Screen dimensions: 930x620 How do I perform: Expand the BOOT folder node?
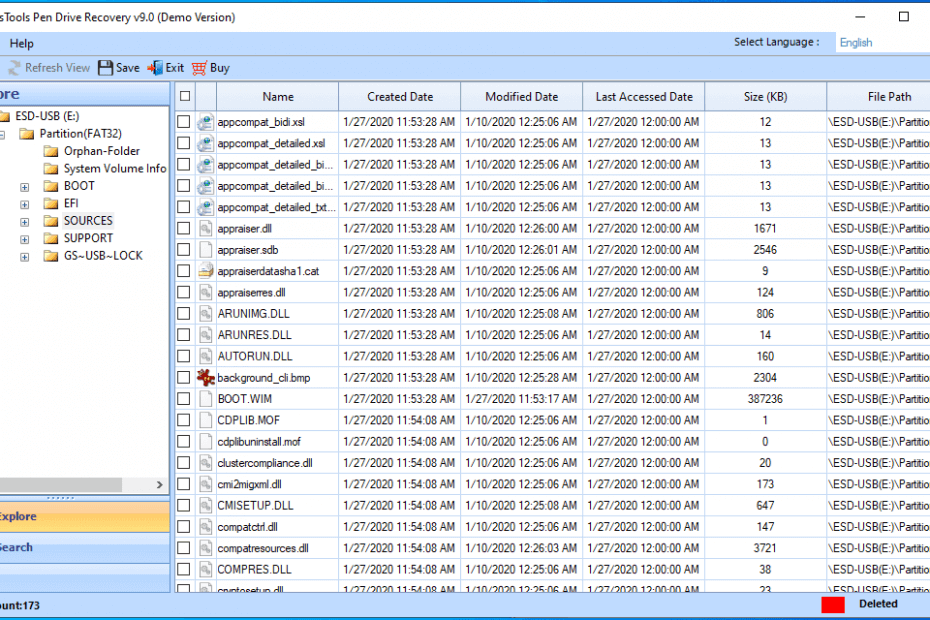click(x=24, y=187)
